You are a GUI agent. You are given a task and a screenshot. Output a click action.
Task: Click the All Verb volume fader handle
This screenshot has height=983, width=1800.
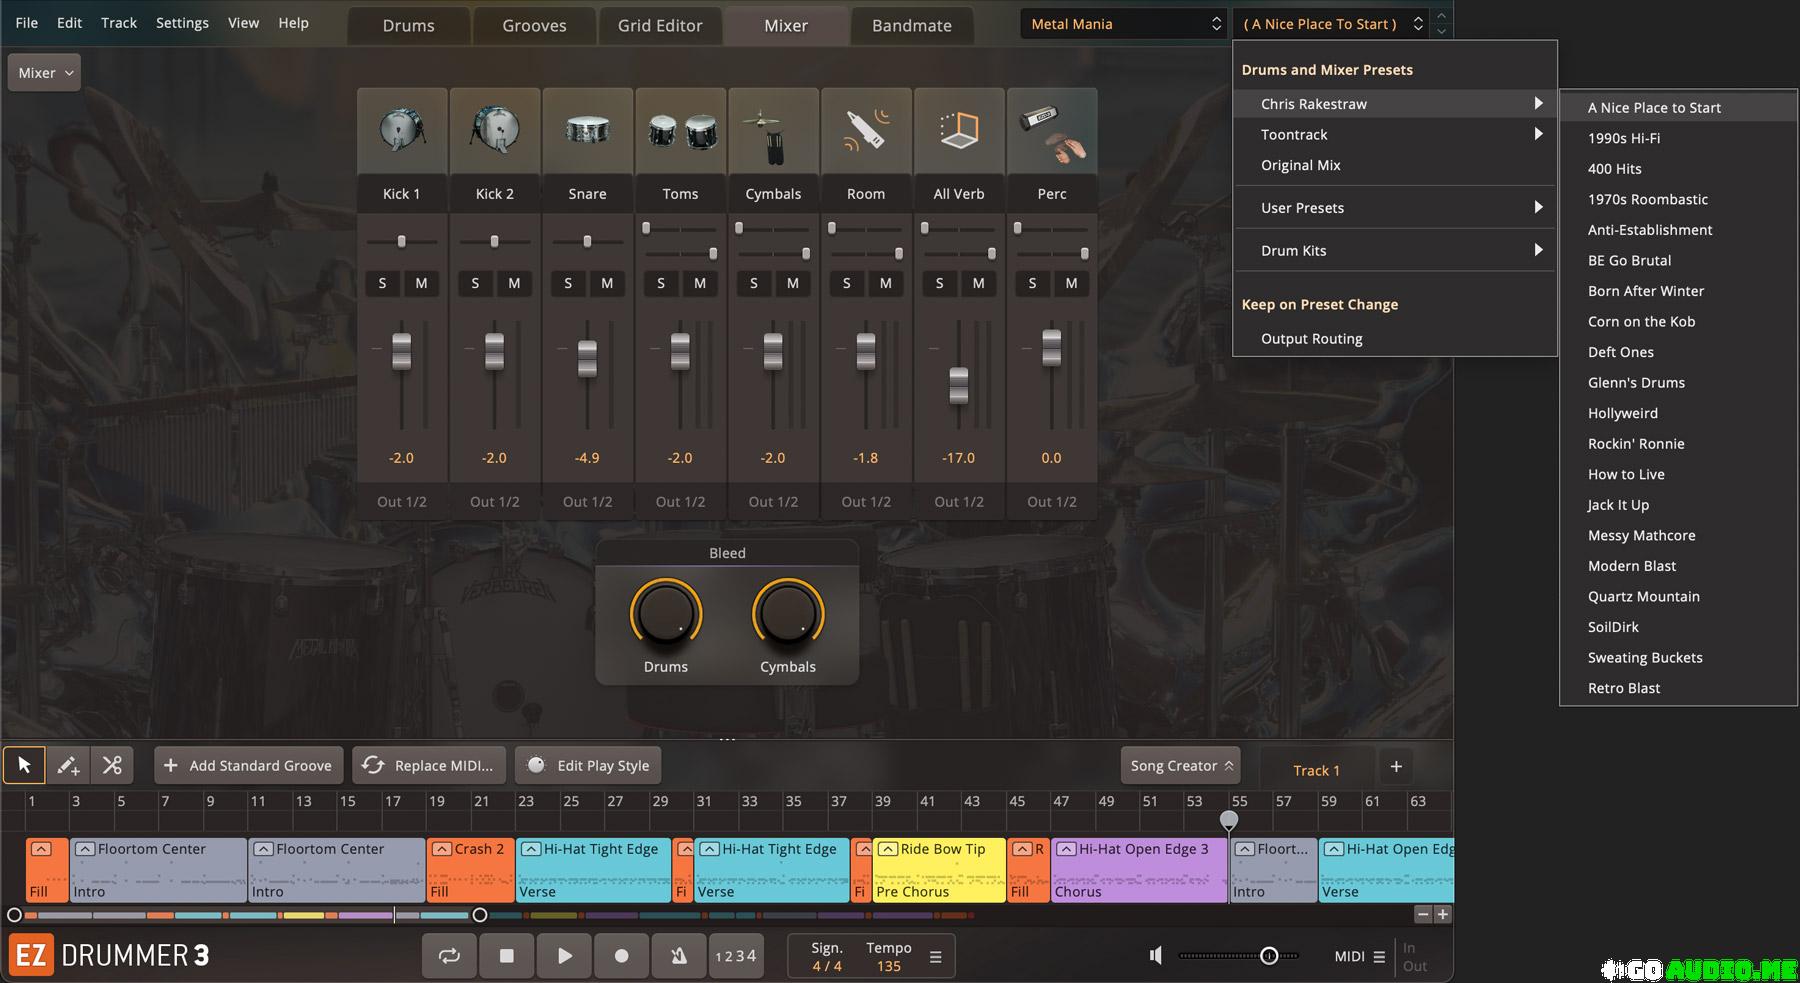(x=958, y=385)
